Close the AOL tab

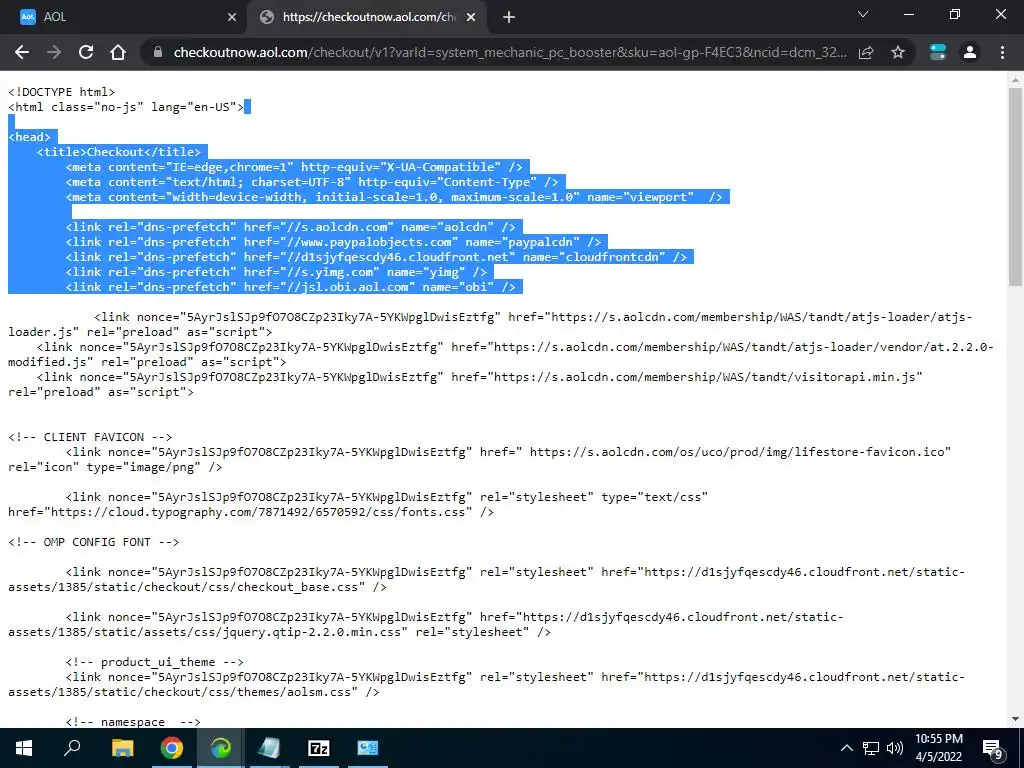click(x=232, y=17)
